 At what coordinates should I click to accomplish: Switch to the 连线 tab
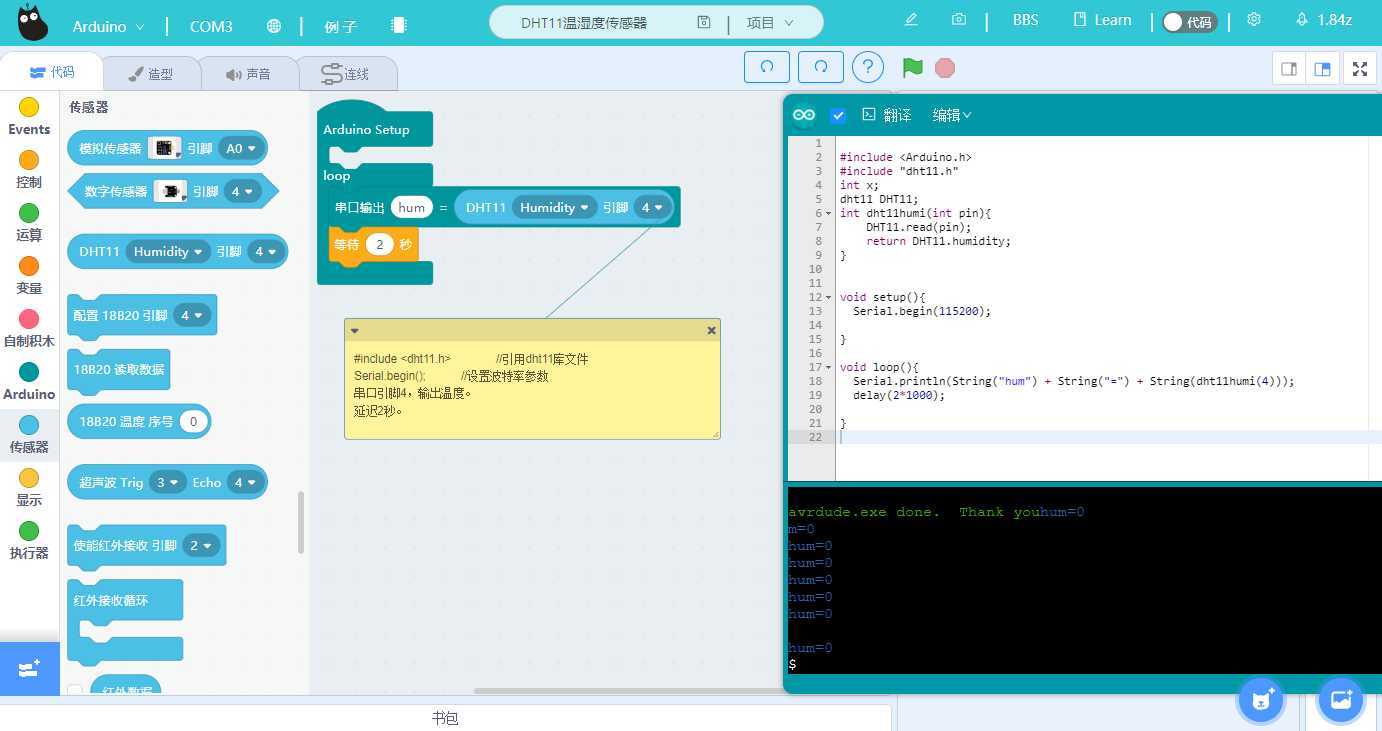click(x=347, y=74)
